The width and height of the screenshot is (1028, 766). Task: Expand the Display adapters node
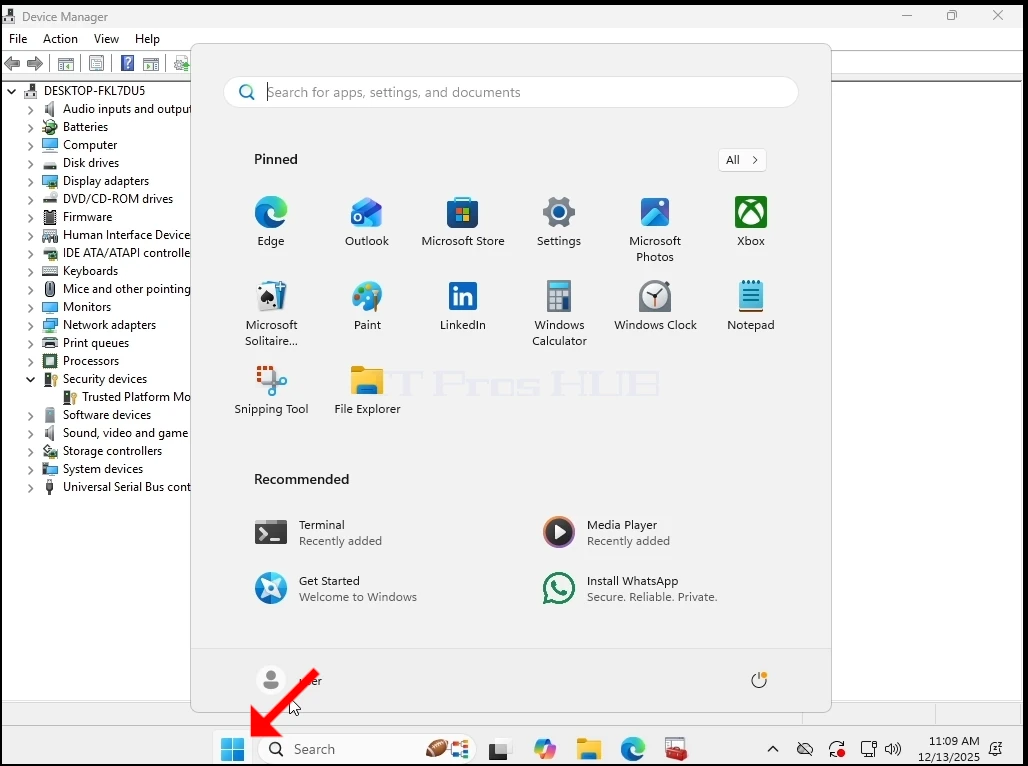coord(30,181)
